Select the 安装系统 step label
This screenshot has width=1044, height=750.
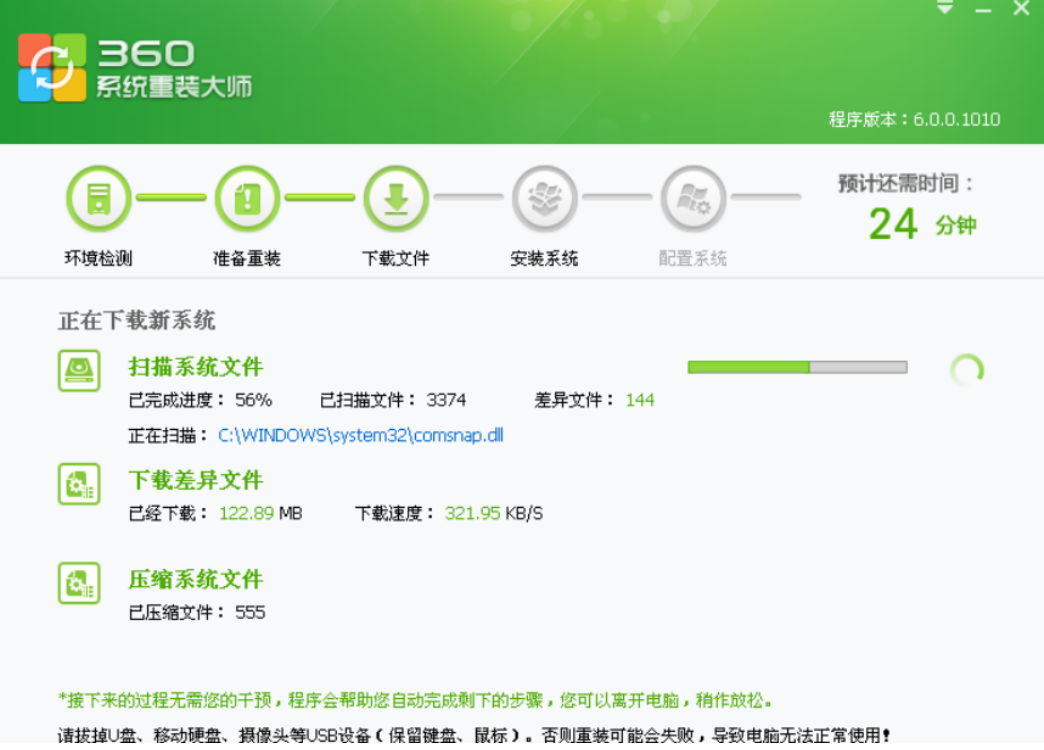pyautogui.click(x=544, y=259)
